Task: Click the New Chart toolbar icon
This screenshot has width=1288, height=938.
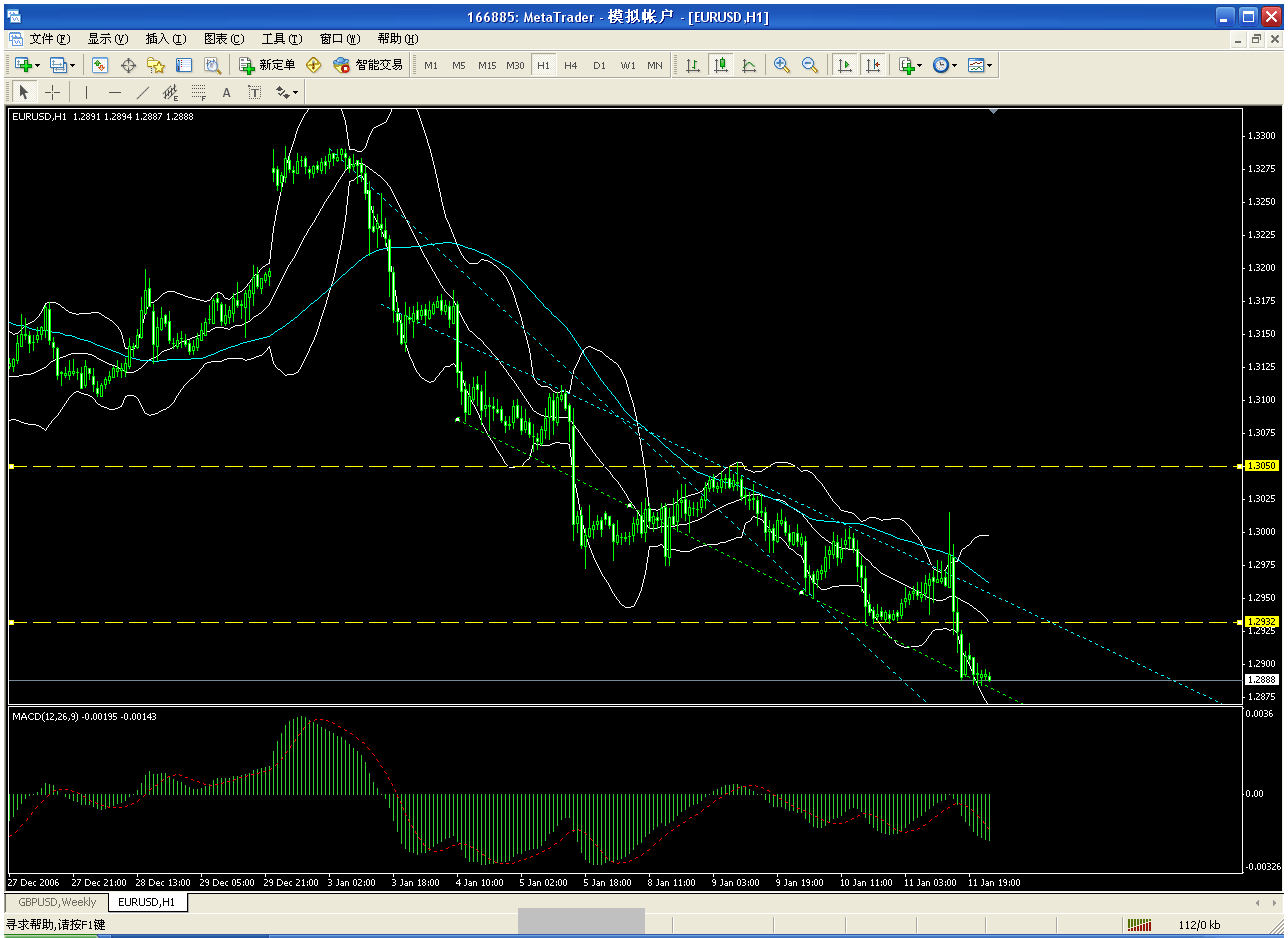Action: coord(22,65)
